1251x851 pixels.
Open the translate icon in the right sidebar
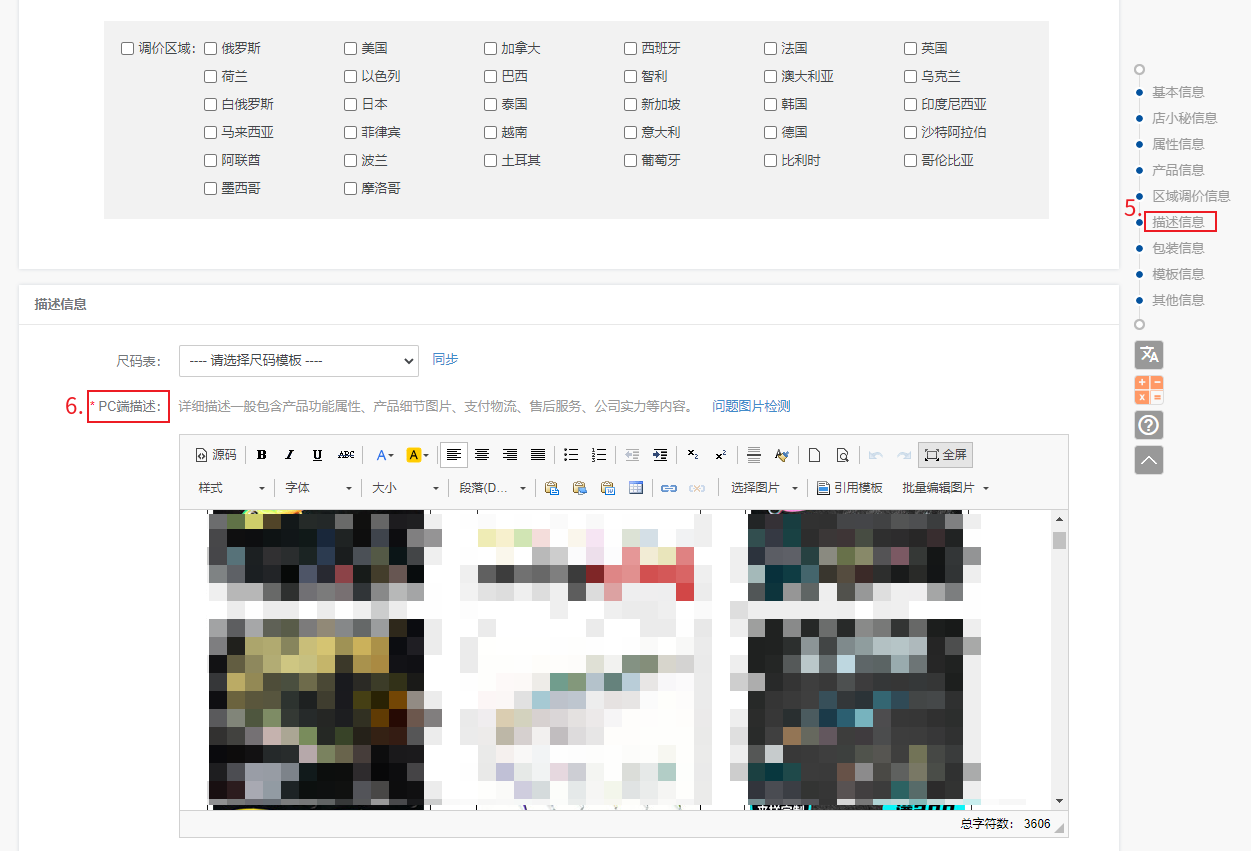tap(1149, 355)
